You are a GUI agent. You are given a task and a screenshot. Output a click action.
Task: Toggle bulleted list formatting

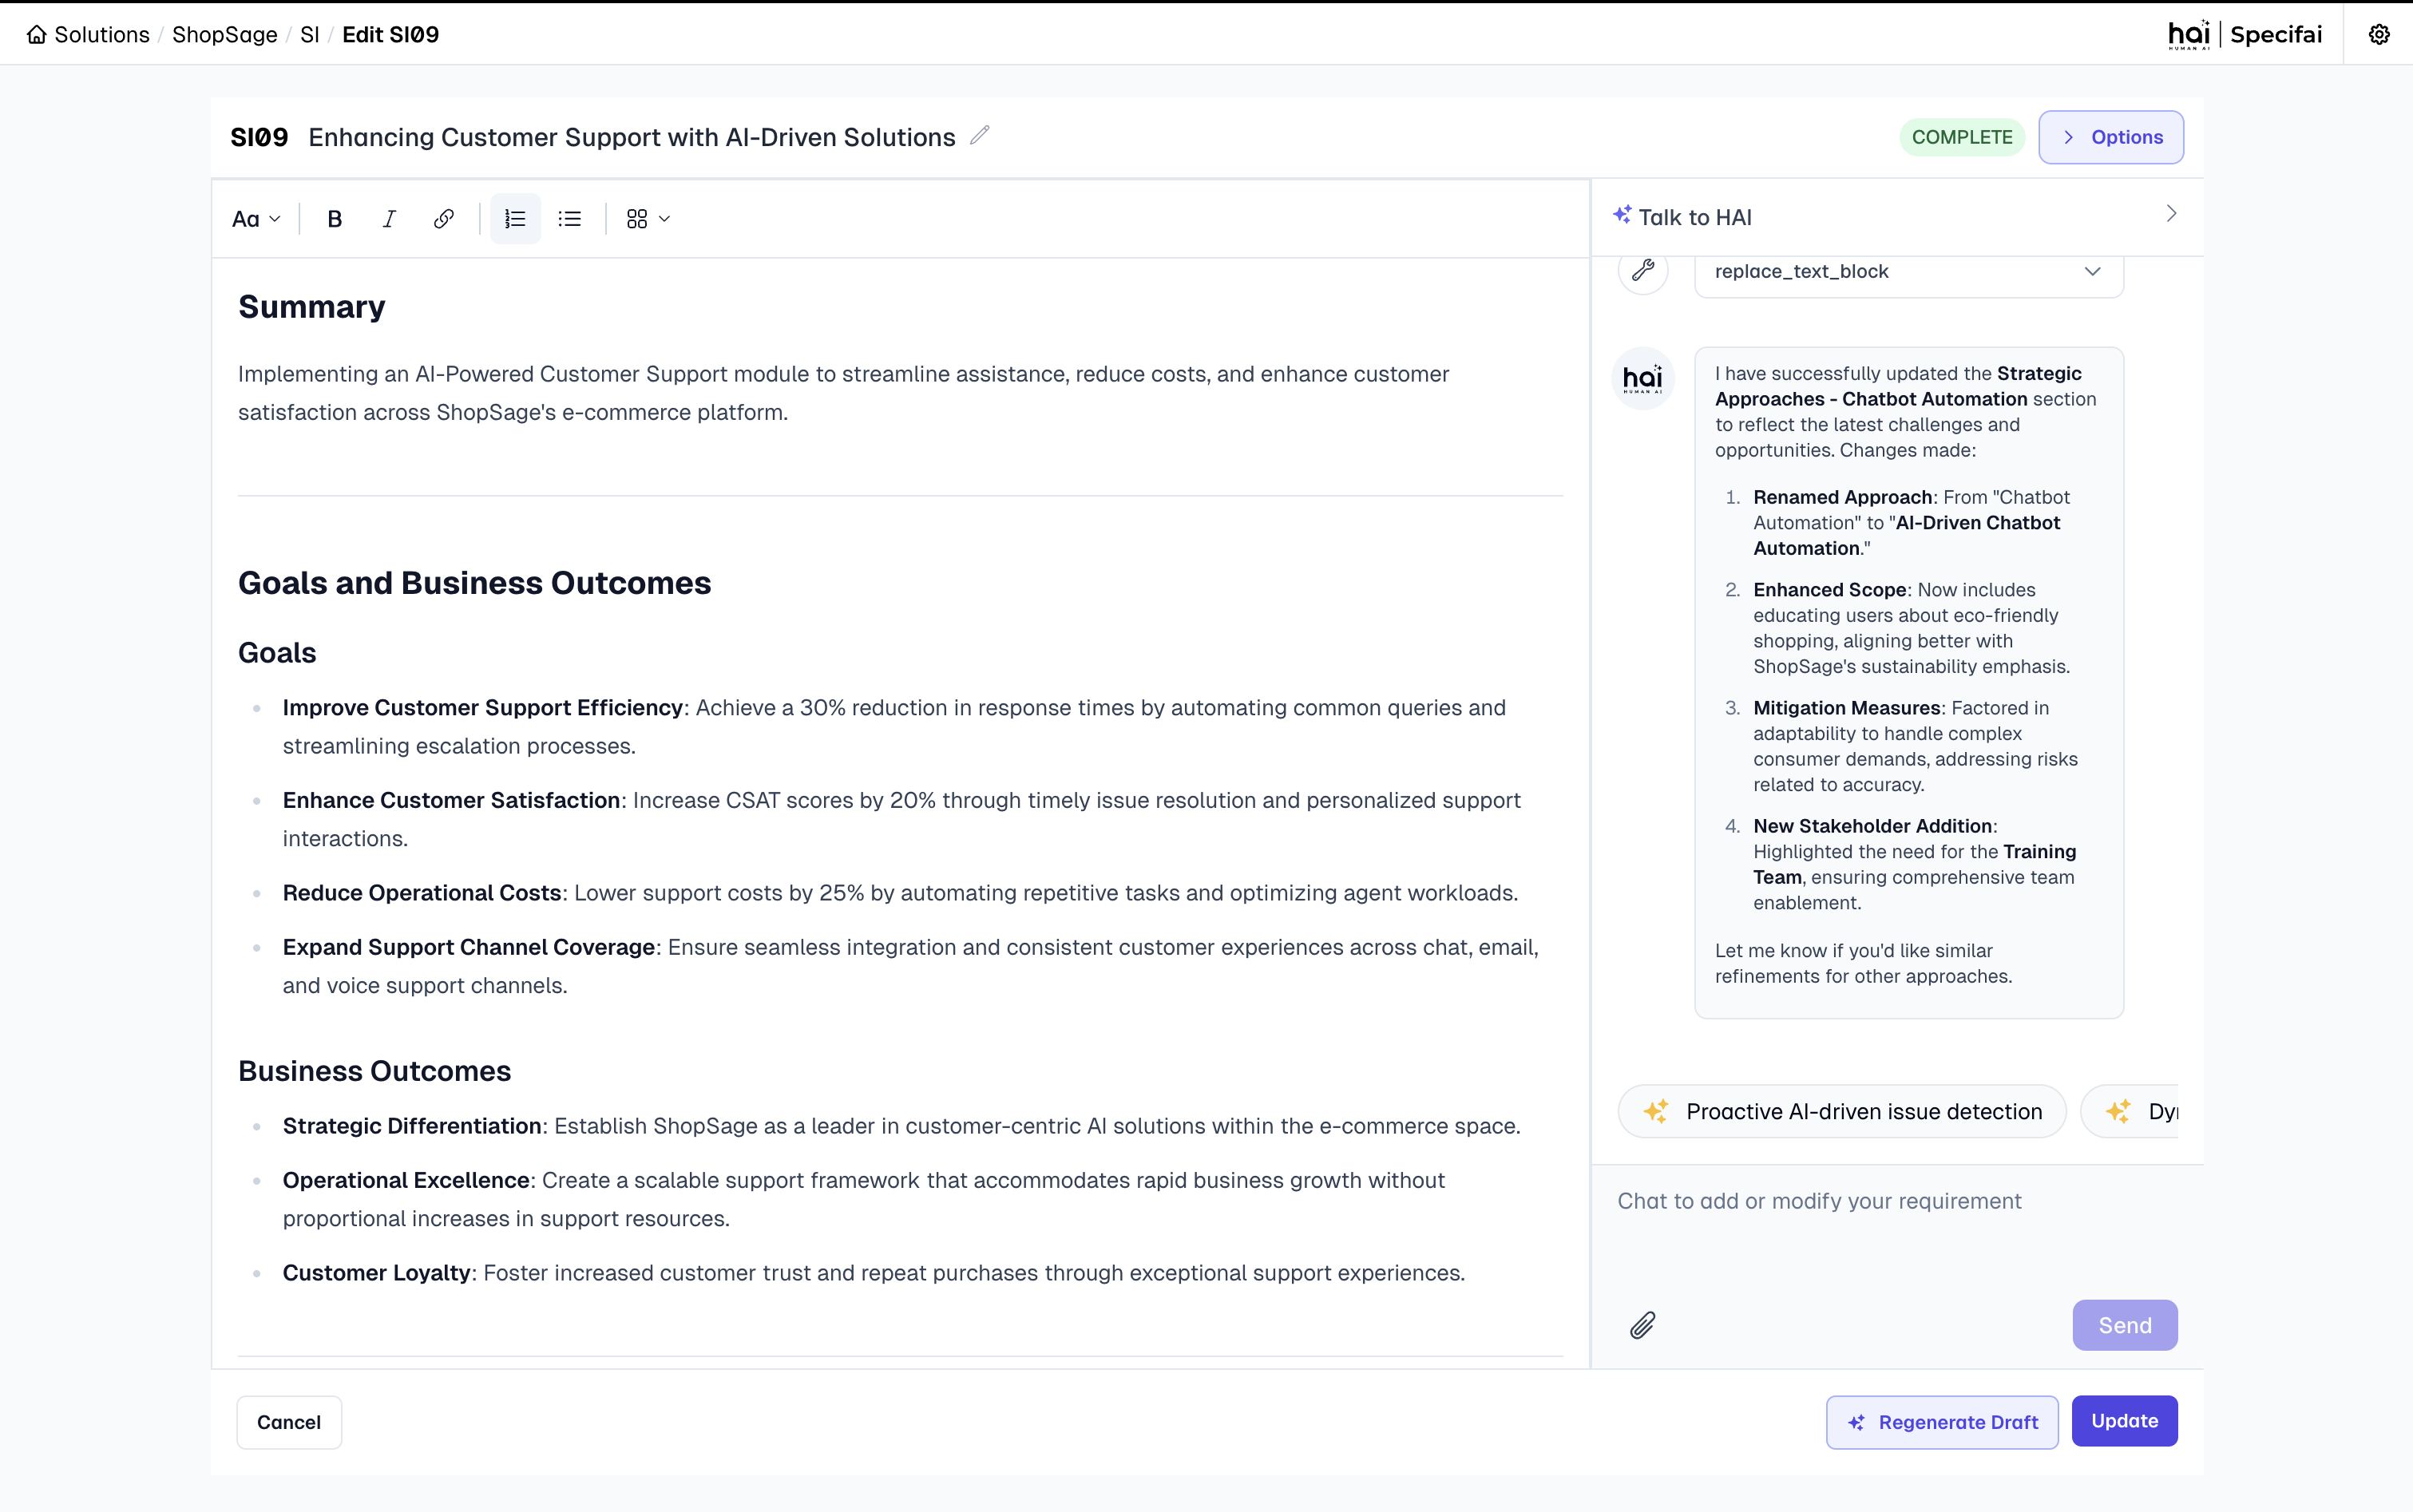570,219
